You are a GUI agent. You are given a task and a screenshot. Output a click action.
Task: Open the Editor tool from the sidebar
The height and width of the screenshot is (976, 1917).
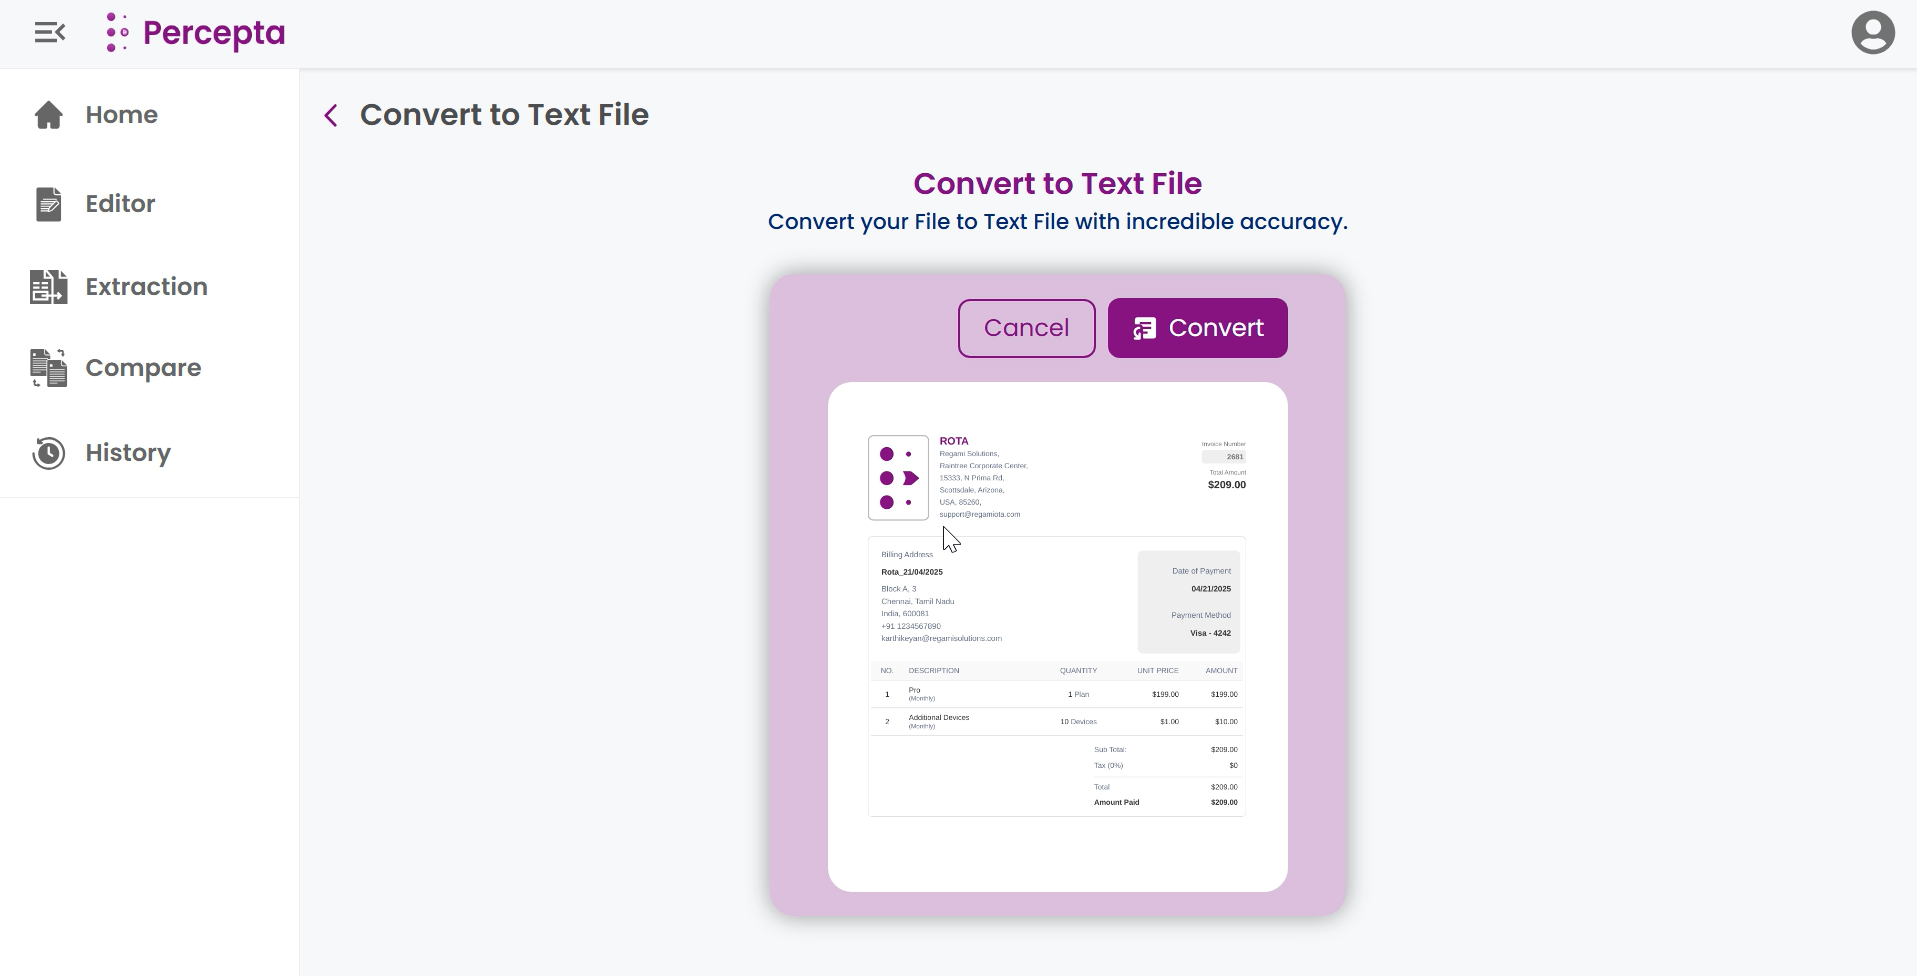coord(120,204)
